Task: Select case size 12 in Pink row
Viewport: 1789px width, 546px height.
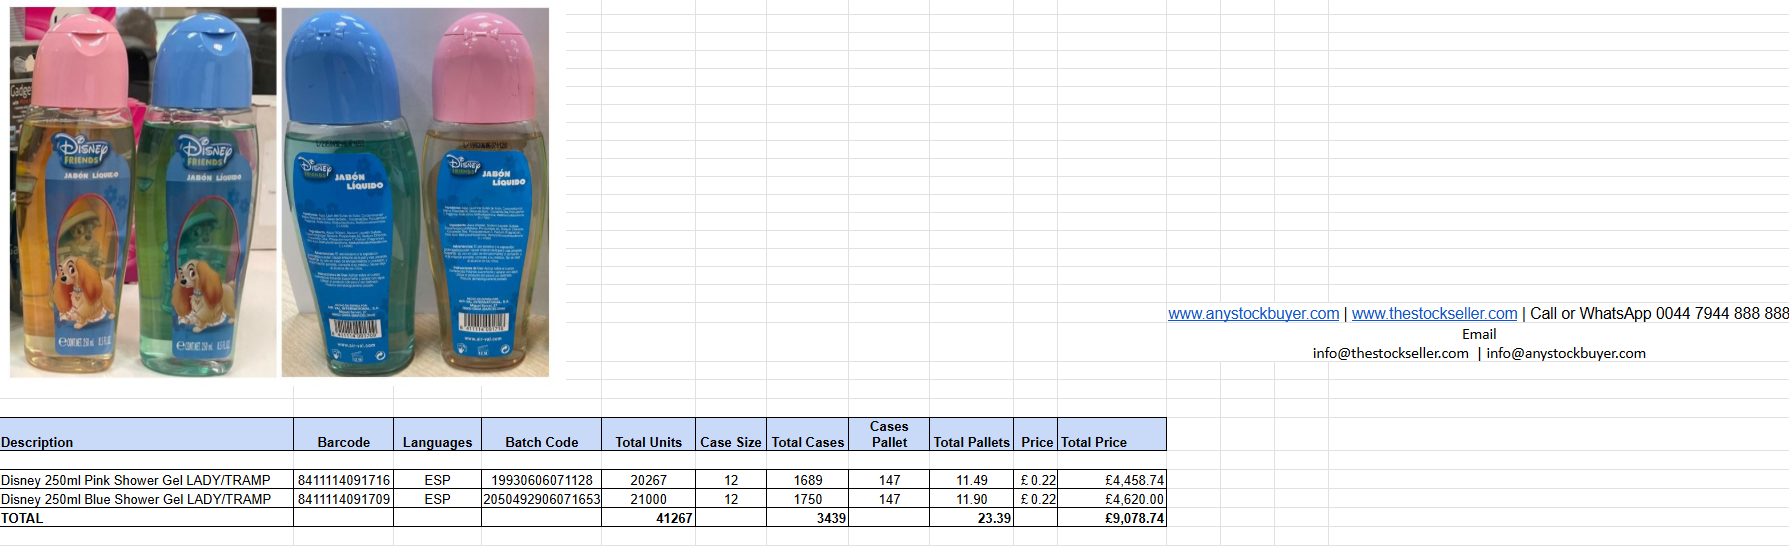Action: pyautogui.click(x=731, y=480)
